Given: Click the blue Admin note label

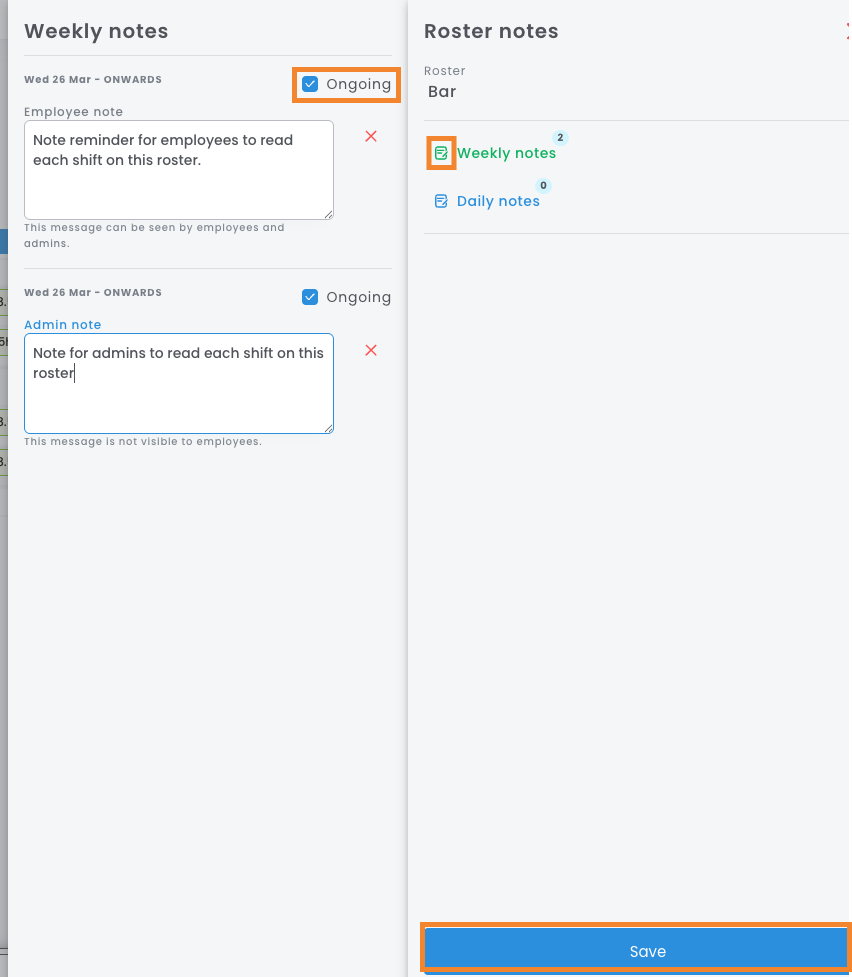Looking at the screenshot, I should (x=62, y=325).
